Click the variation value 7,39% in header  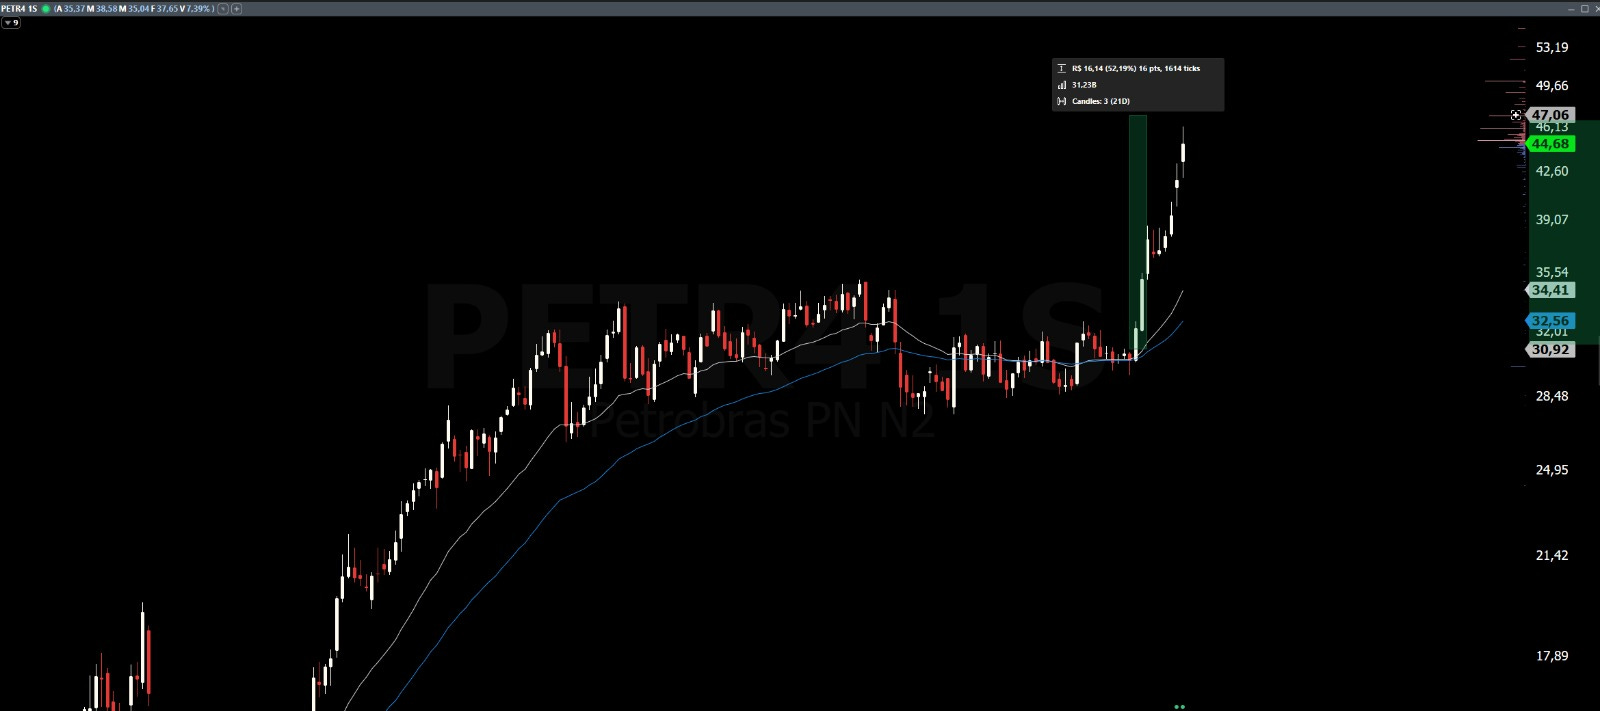click(198, 8)
